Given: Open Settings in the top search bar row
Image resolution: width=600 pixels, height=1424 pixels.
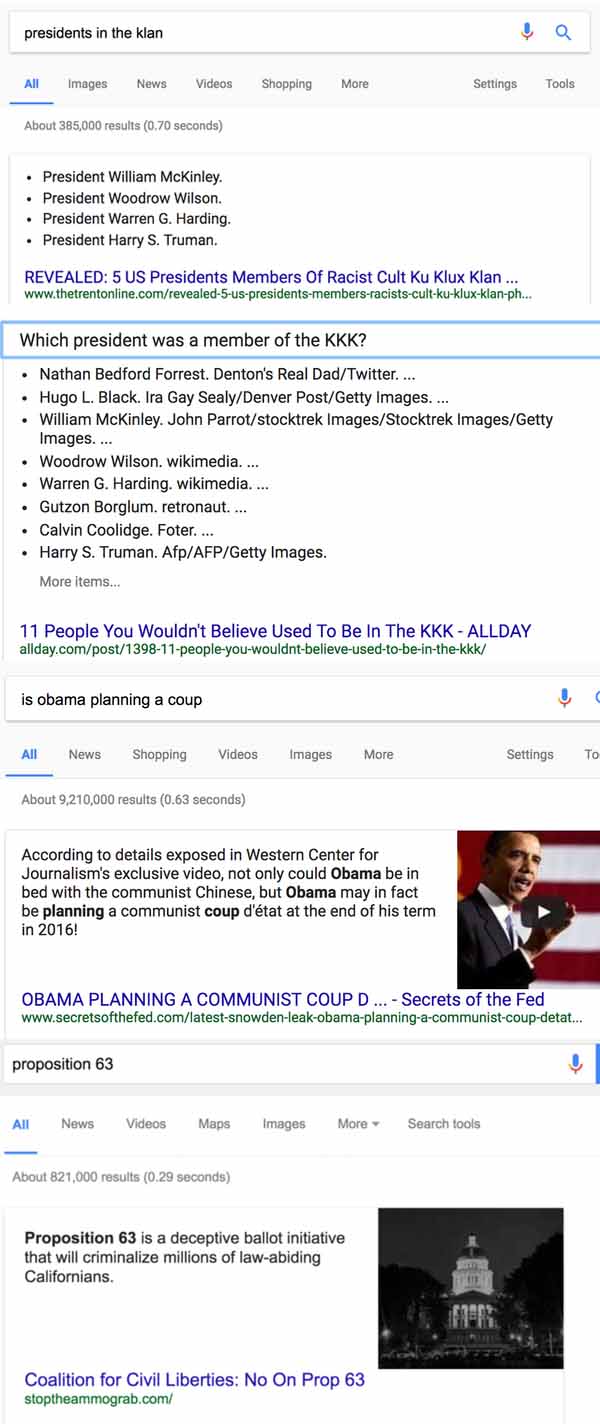Looking at the screenshot, I should (495, 84).
